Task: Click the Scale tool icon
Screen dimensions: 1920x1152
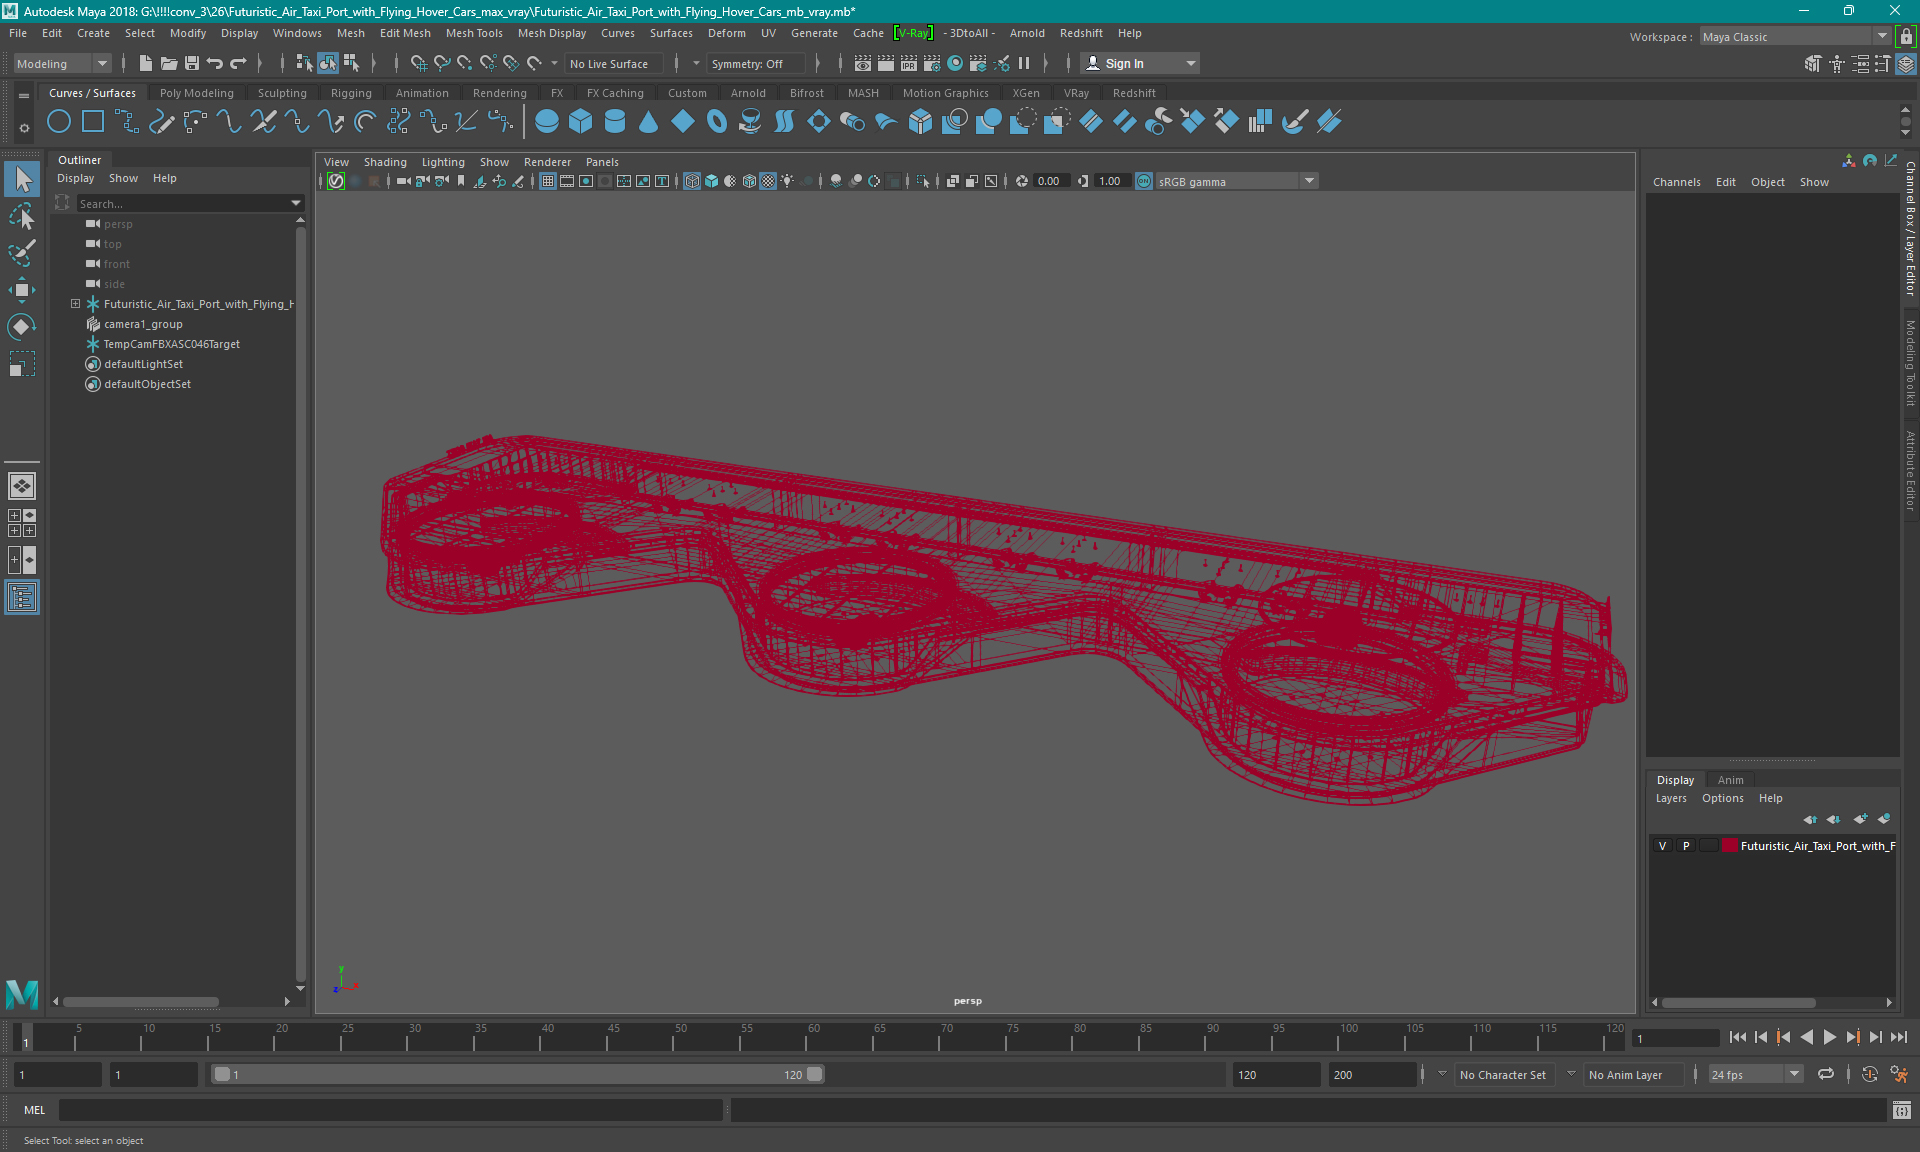Action: point(22,369)
